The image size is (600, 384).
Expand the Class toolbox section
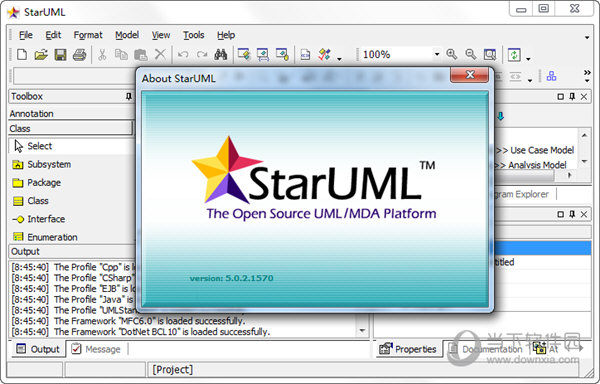[x=70, y=129]
